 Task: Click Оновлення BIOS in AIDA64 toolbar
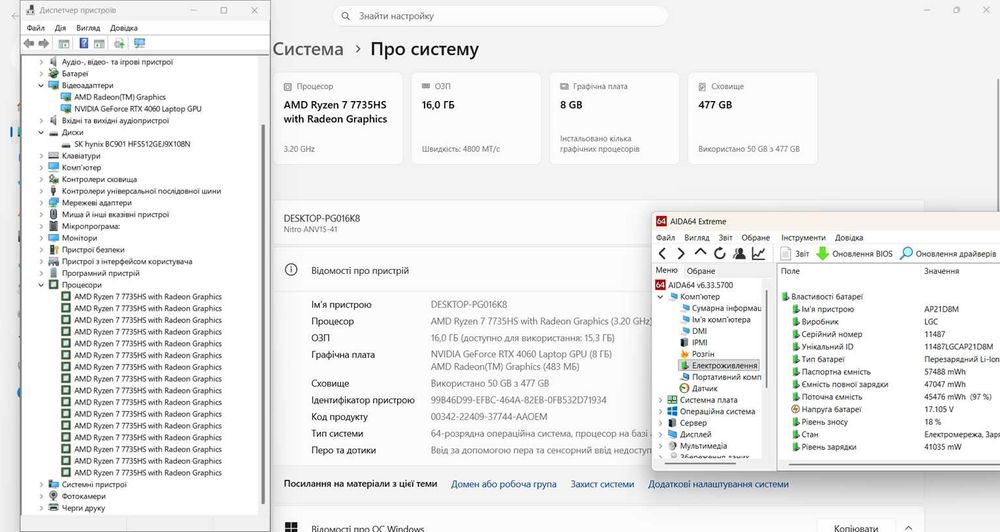(x=855, y=253)
